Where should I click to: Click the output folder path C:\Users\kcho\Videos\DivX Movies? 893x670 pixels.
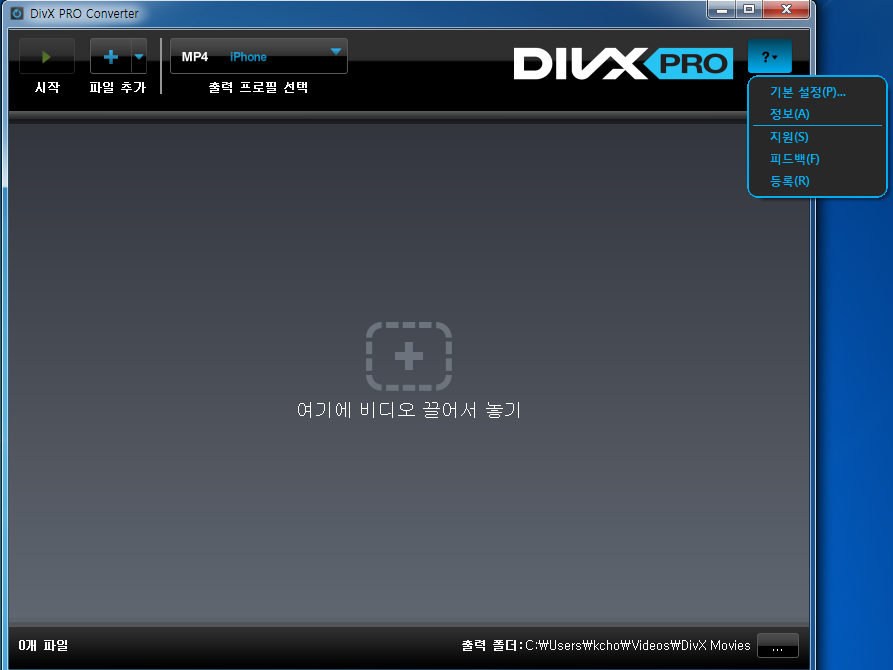[637, 646]
